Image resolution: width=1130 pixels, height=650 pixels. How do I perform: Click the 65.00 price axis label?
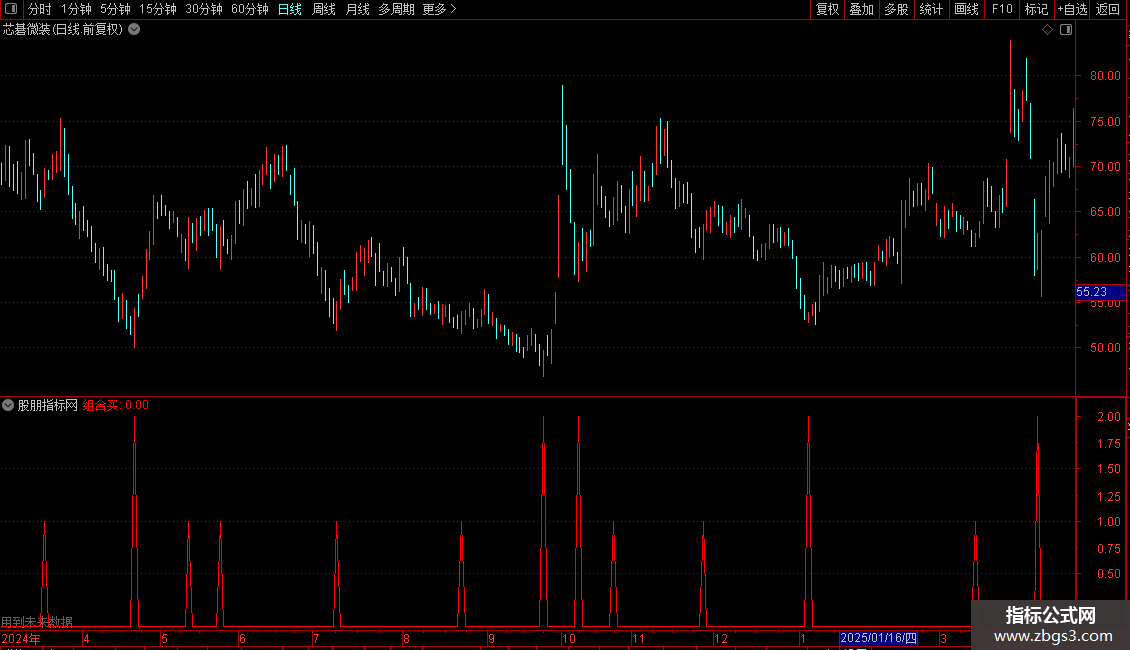1105,212
